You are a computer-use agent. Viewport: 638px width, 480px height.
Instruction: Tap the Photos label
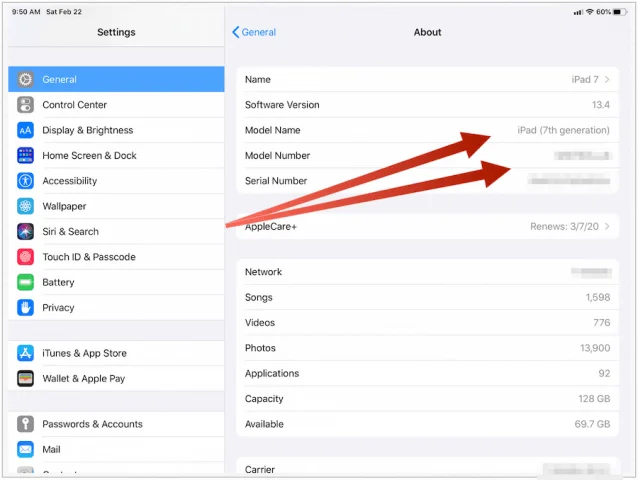260,348
